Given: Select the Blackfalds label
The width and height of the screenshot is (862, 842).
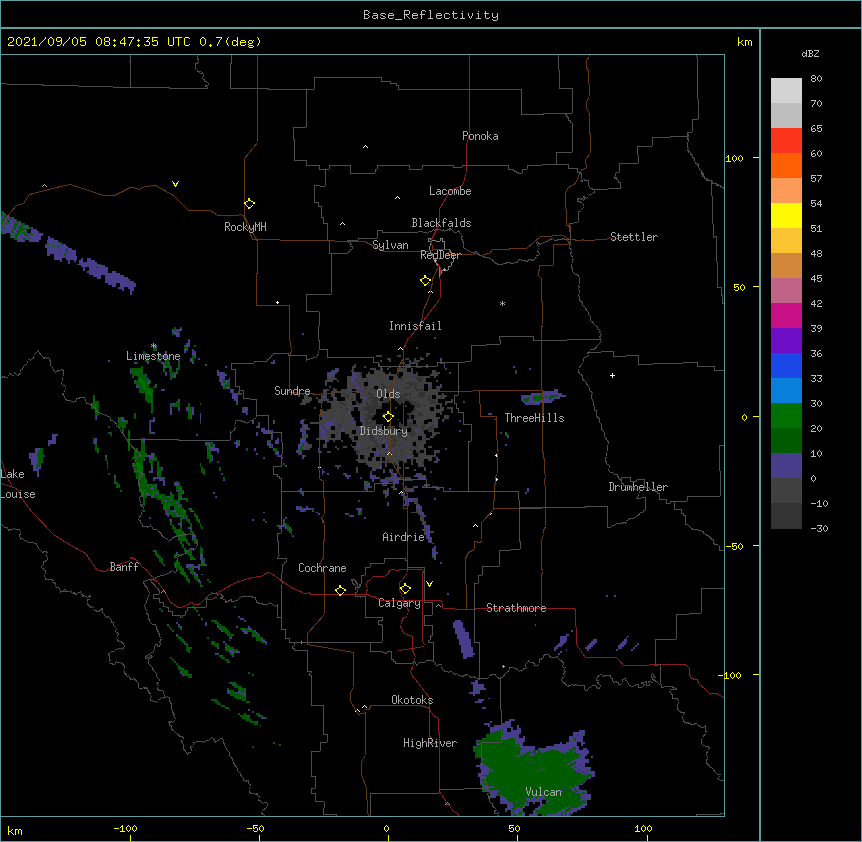Looking at the screenshot, I should [441, 223].
